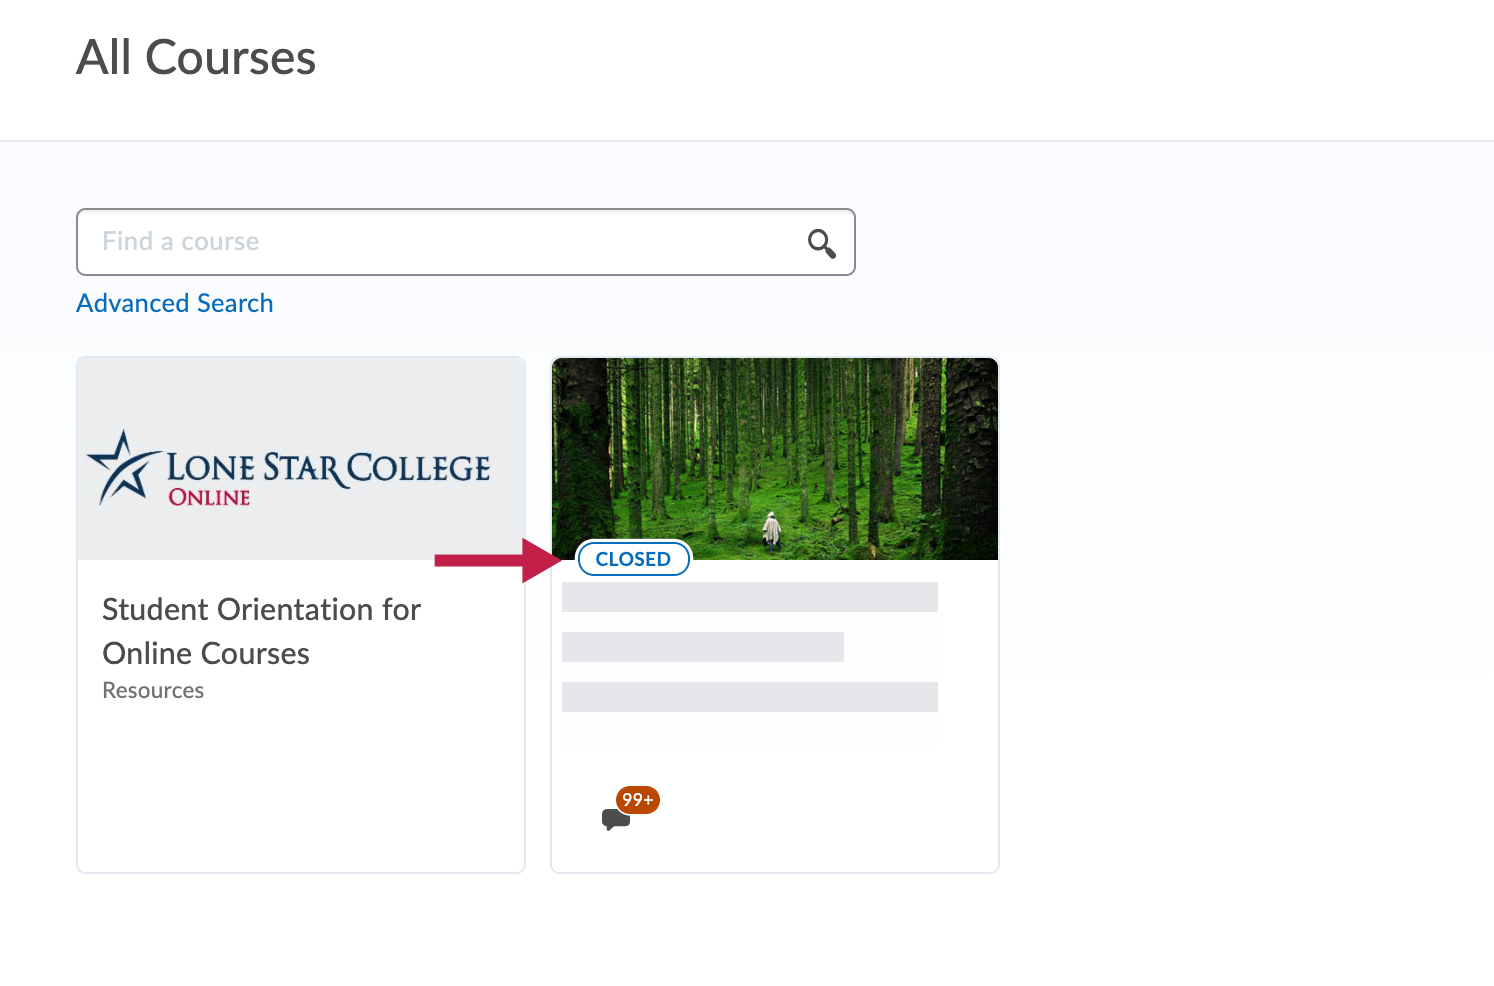1494x986 pixels.
Task: Open Student Orientation for Online Courses title
Action: pos(261,631)
